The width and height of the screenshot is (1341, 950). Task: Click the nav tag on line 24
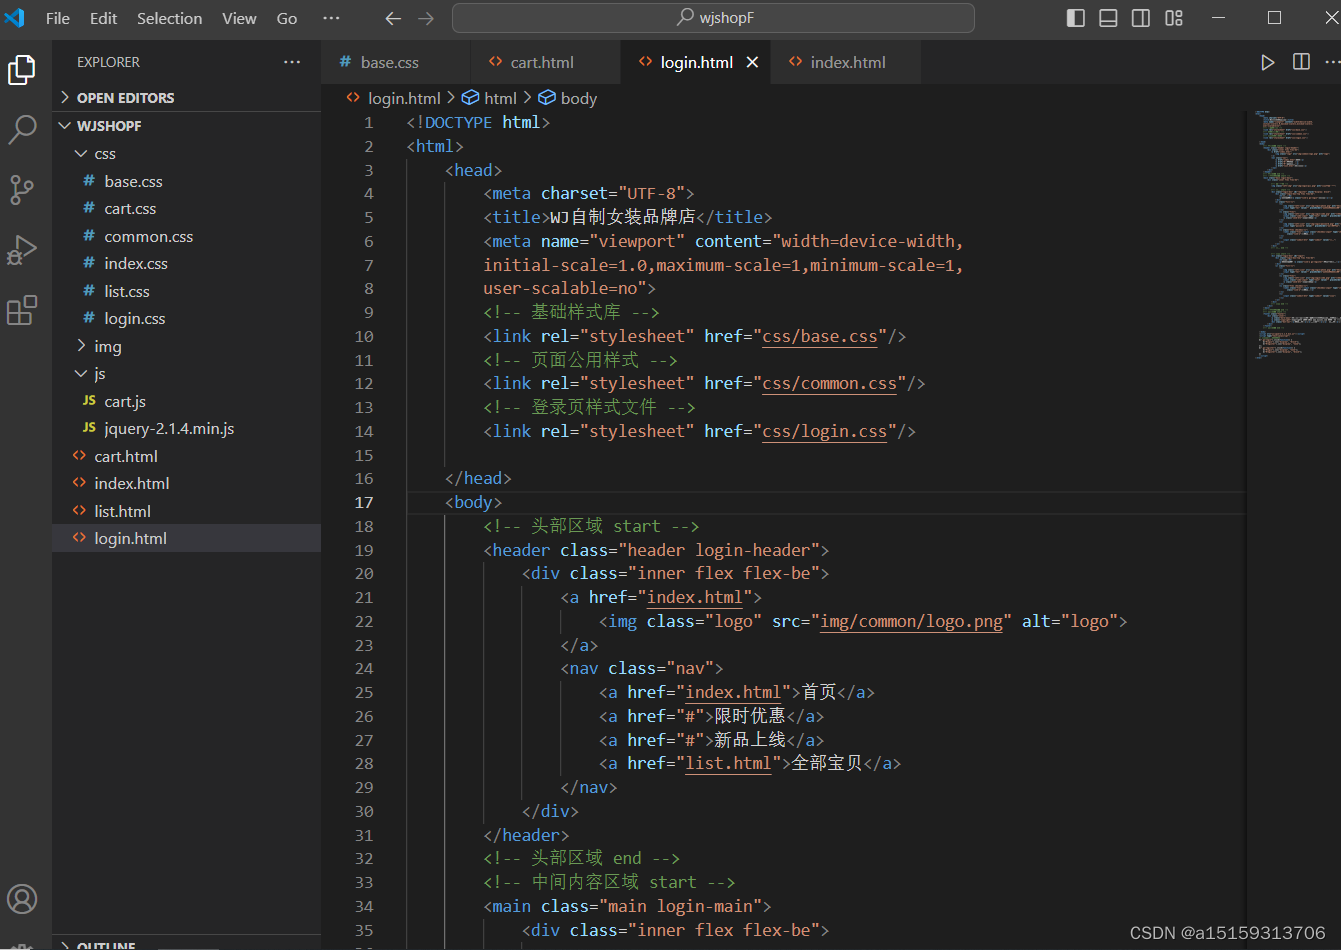pyautogui.click(x=584, y=668)
